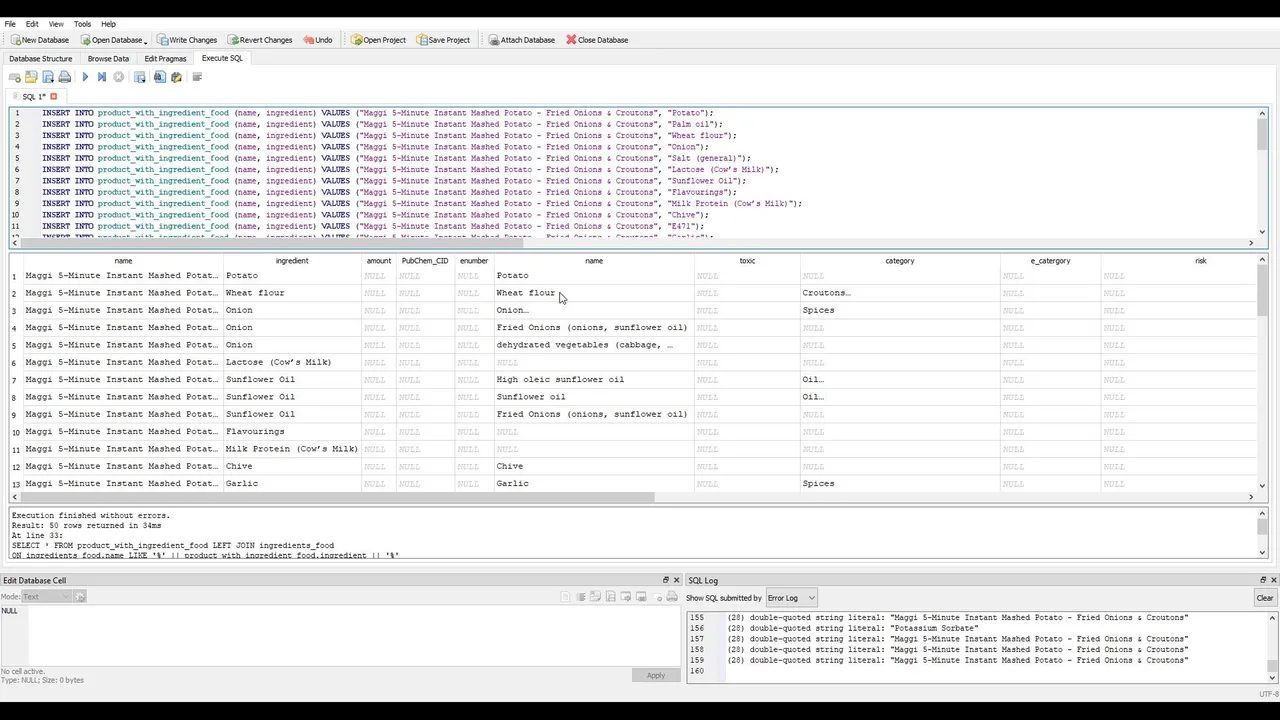Click Apply button in Edit Database Cell

click(x=655, y=675)
